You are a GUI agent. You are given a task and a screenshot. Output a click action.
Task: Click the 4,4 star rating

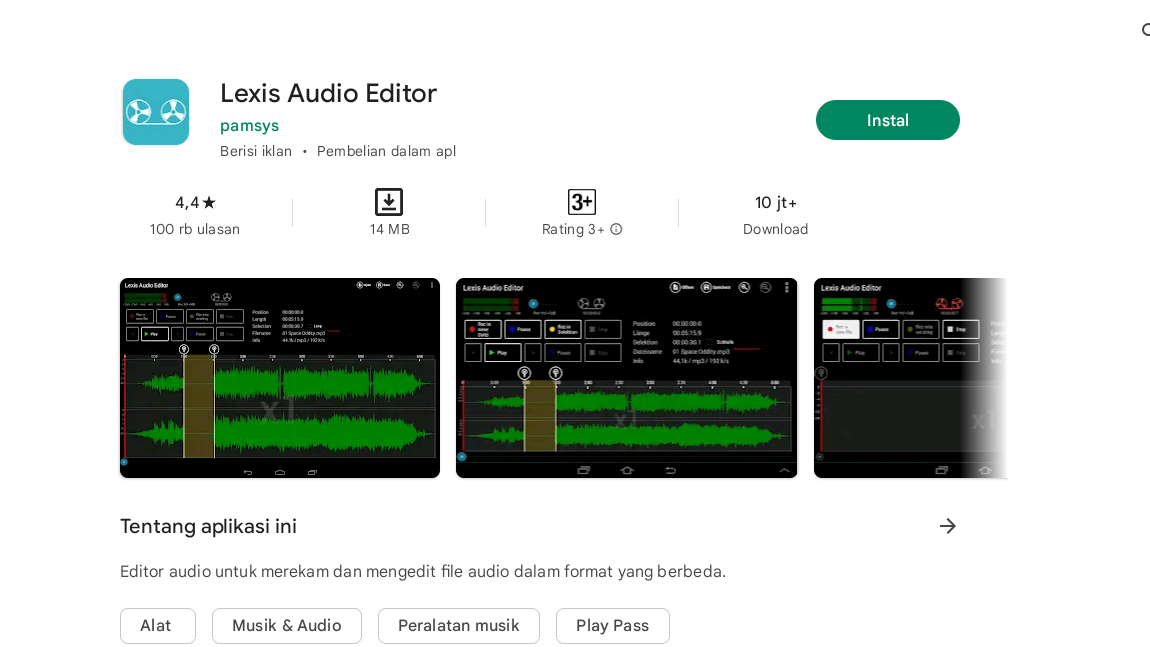coord(195,202)
